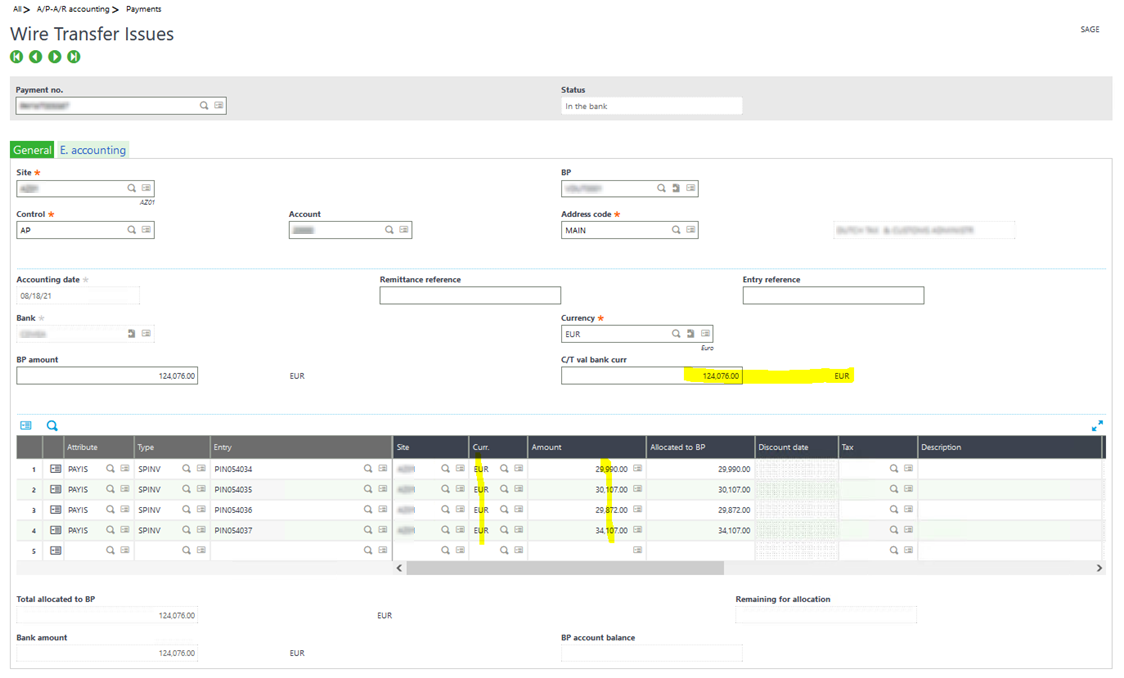
Task: Go to the previous payment record
Action: [35, 57]
